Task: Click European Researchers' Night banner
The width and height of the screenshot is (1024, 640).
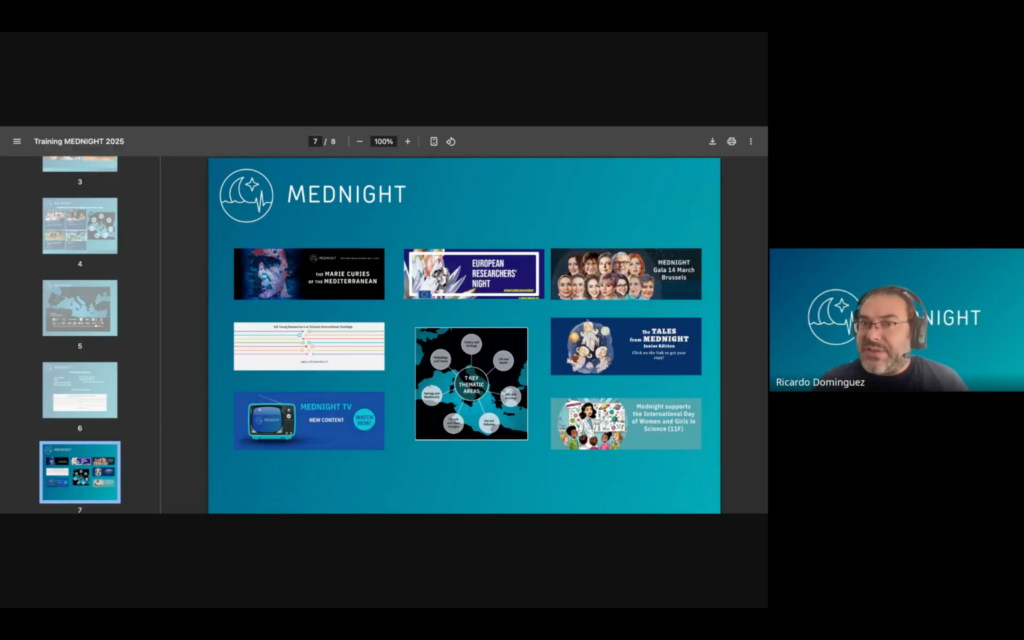Action: [473, 274]
